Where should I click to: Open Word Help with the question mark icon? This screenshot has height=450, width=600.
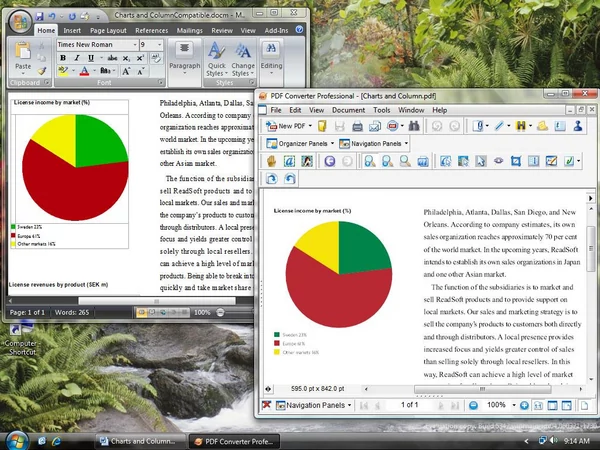pos(299,29)
